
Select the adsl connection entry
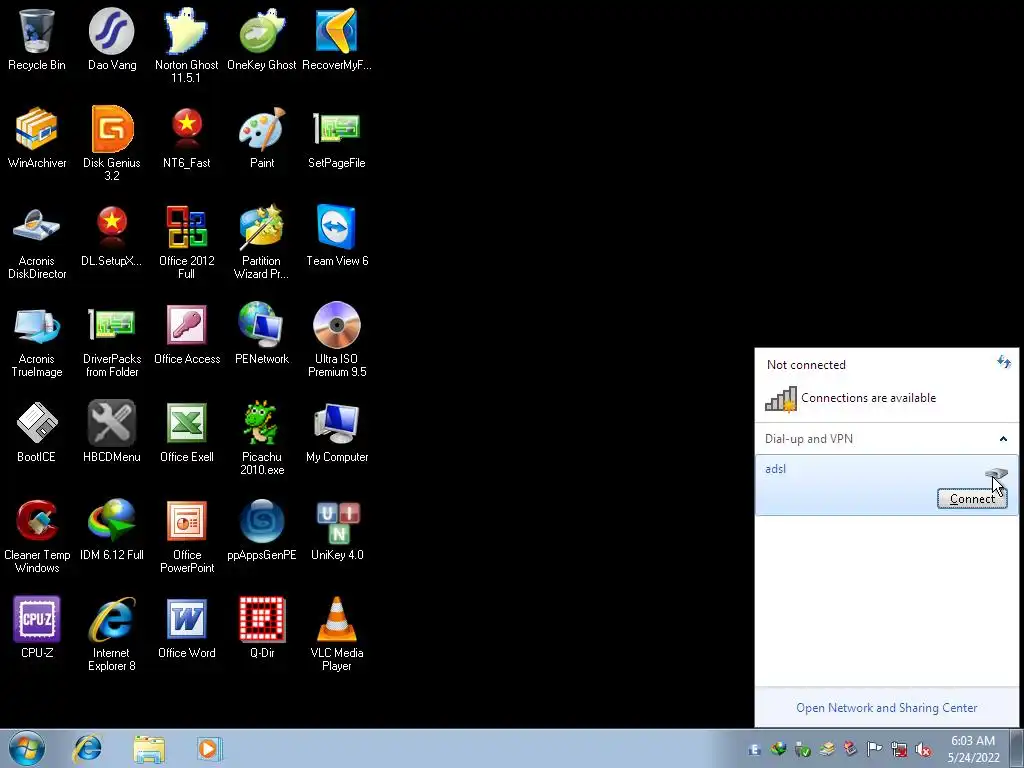point(886,485)
